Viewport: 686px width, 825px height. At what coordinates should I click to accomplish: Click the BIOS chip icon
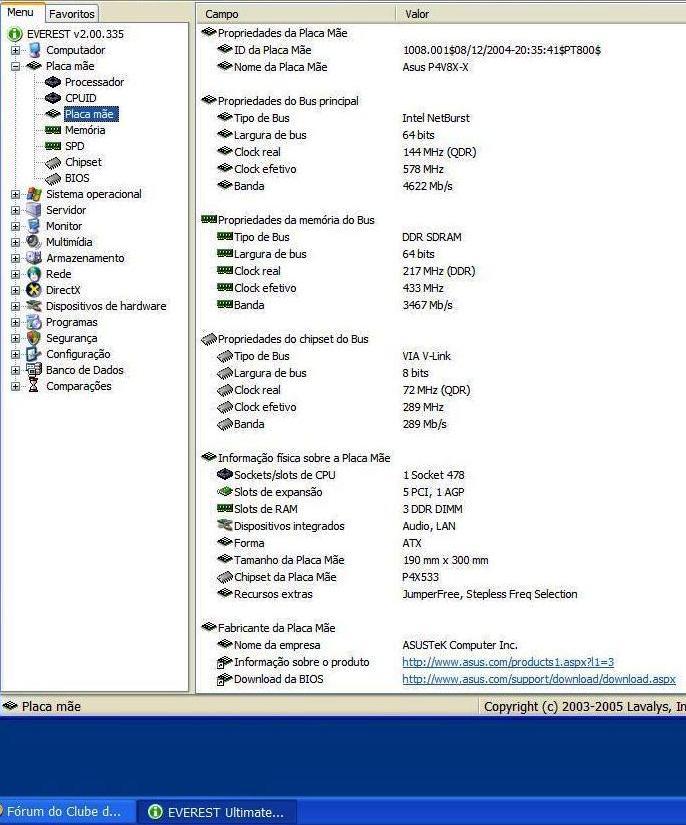coord(53,179)
